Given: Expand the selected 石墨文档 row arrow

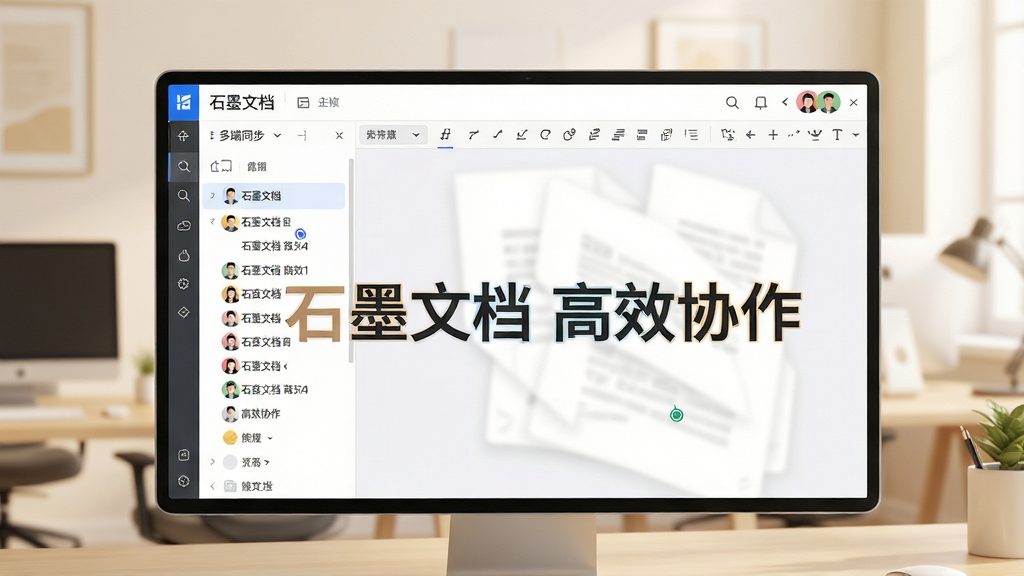Looking at the screenshot, I should click(x=212, y=195).
